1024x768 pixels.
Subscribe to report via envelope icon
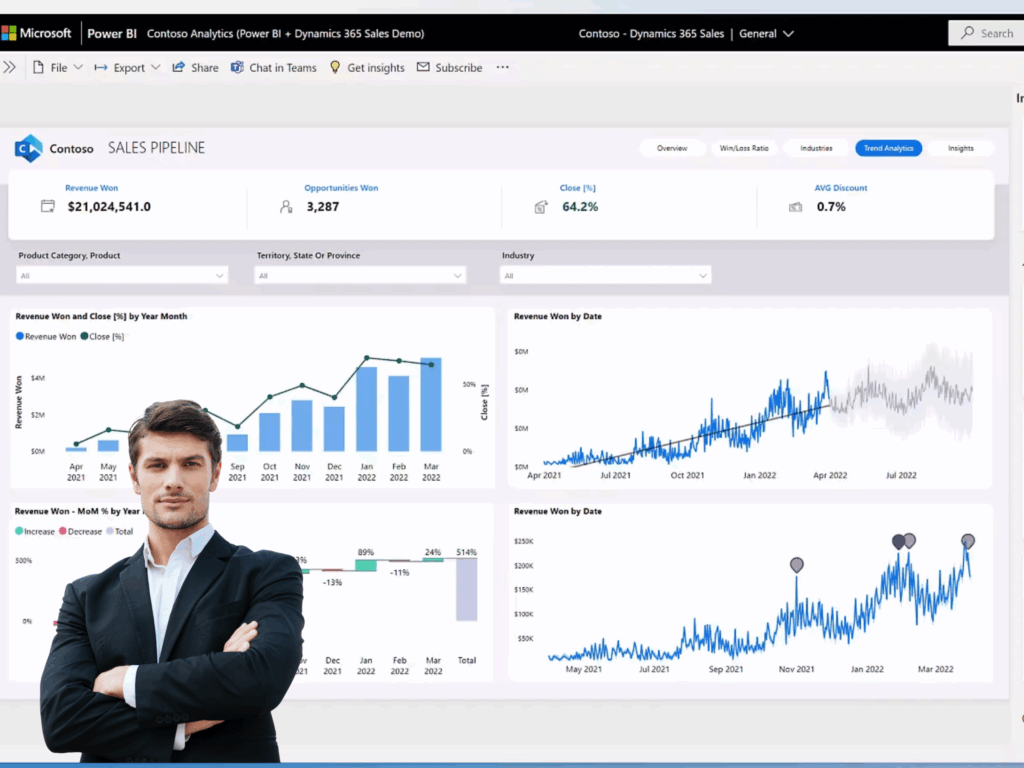click(423, 68)
